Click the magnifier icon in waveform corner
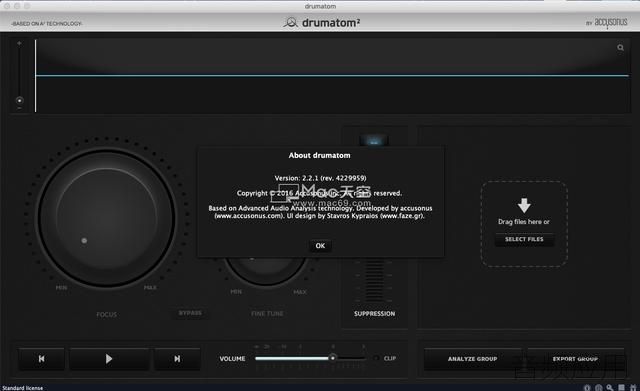This screenshot has height=391, width=640. tap(620, 48)
